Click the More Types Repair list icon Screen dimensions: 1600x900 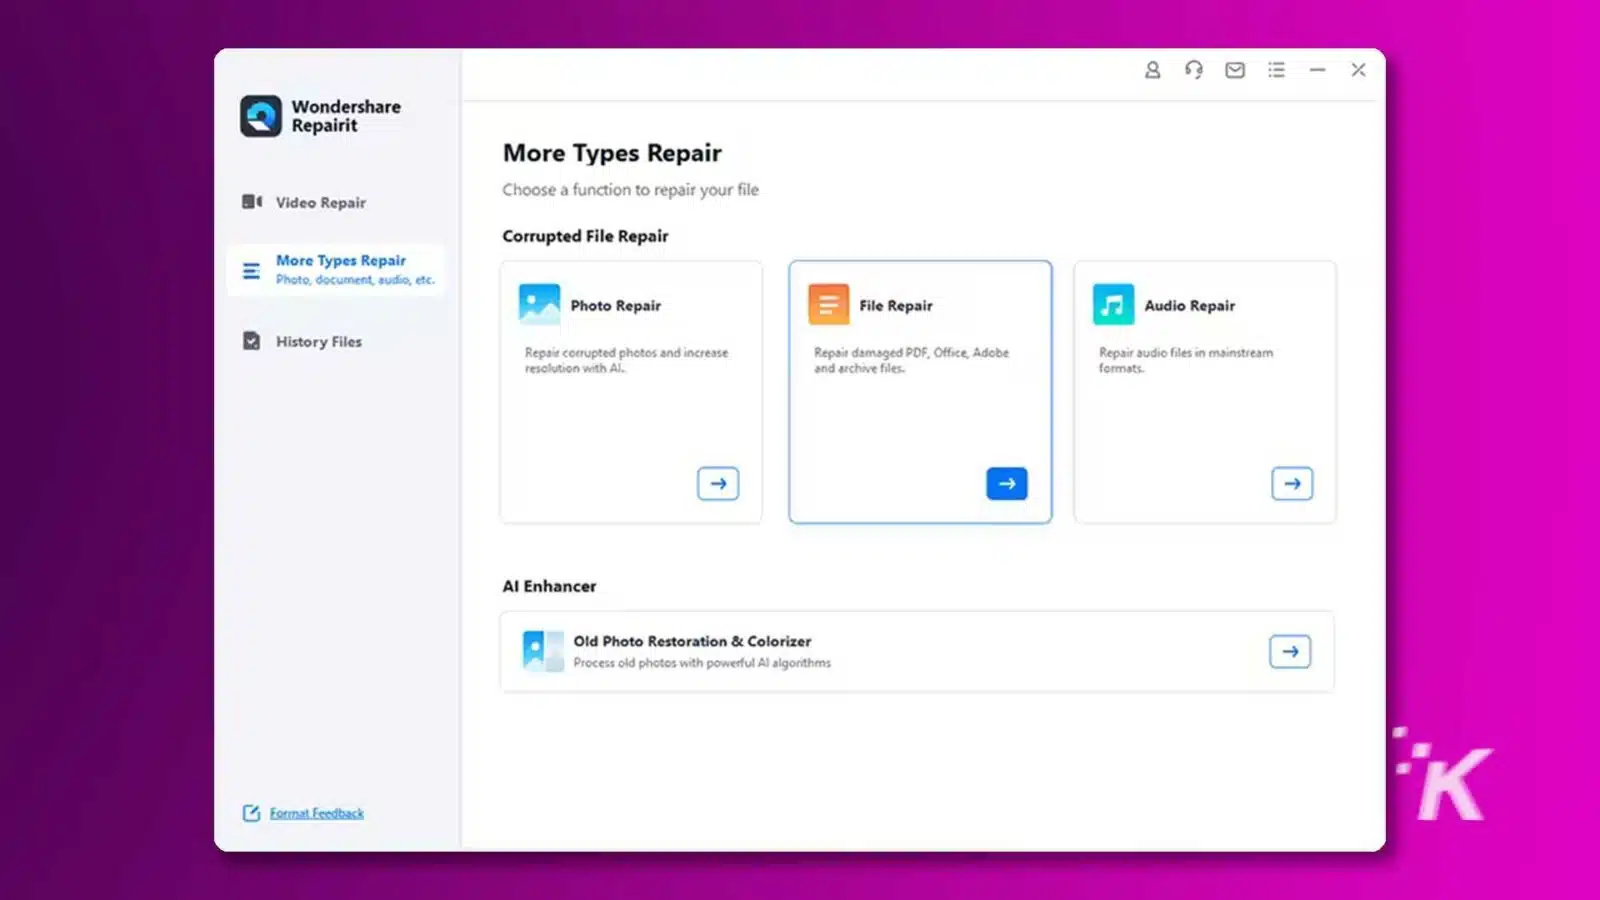tap(251, 270)
